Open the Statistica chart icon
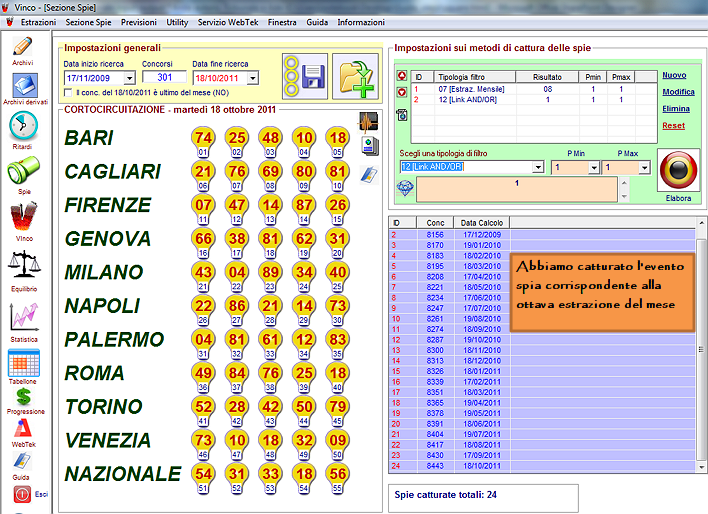This screenshot has width=708, height=514. 24,317
